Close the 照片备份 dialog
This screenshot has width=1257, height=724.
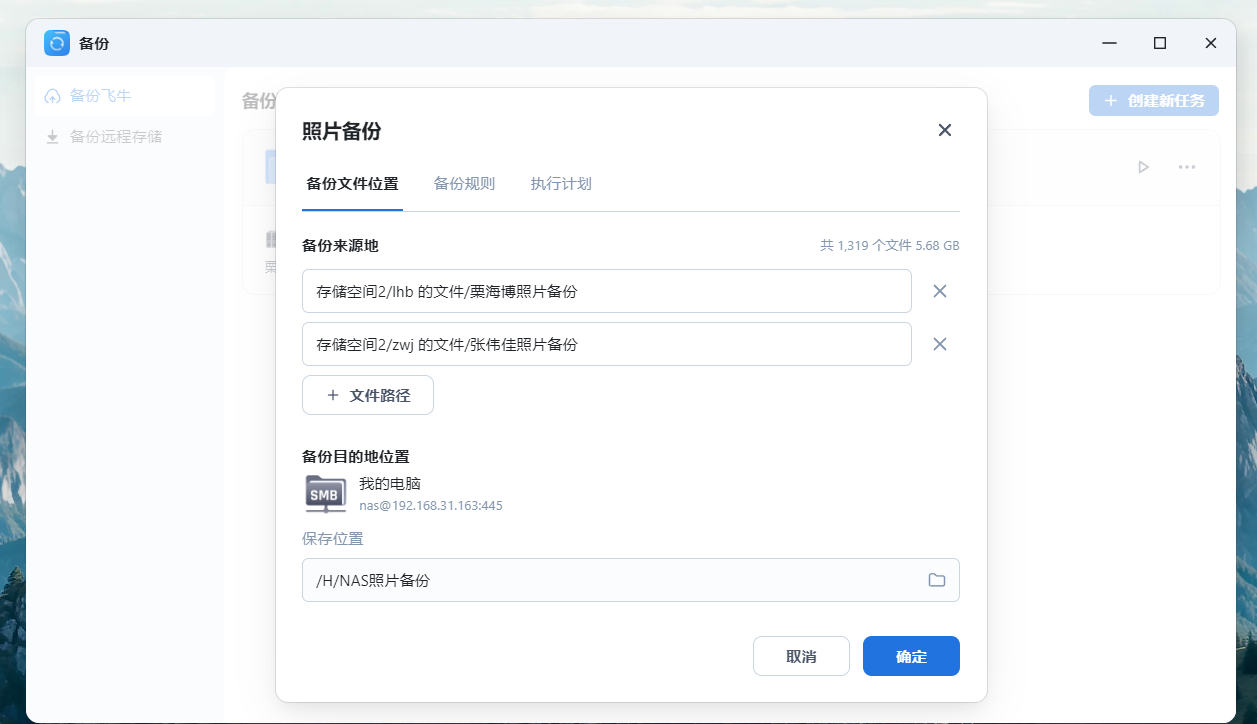coord(944,130)
